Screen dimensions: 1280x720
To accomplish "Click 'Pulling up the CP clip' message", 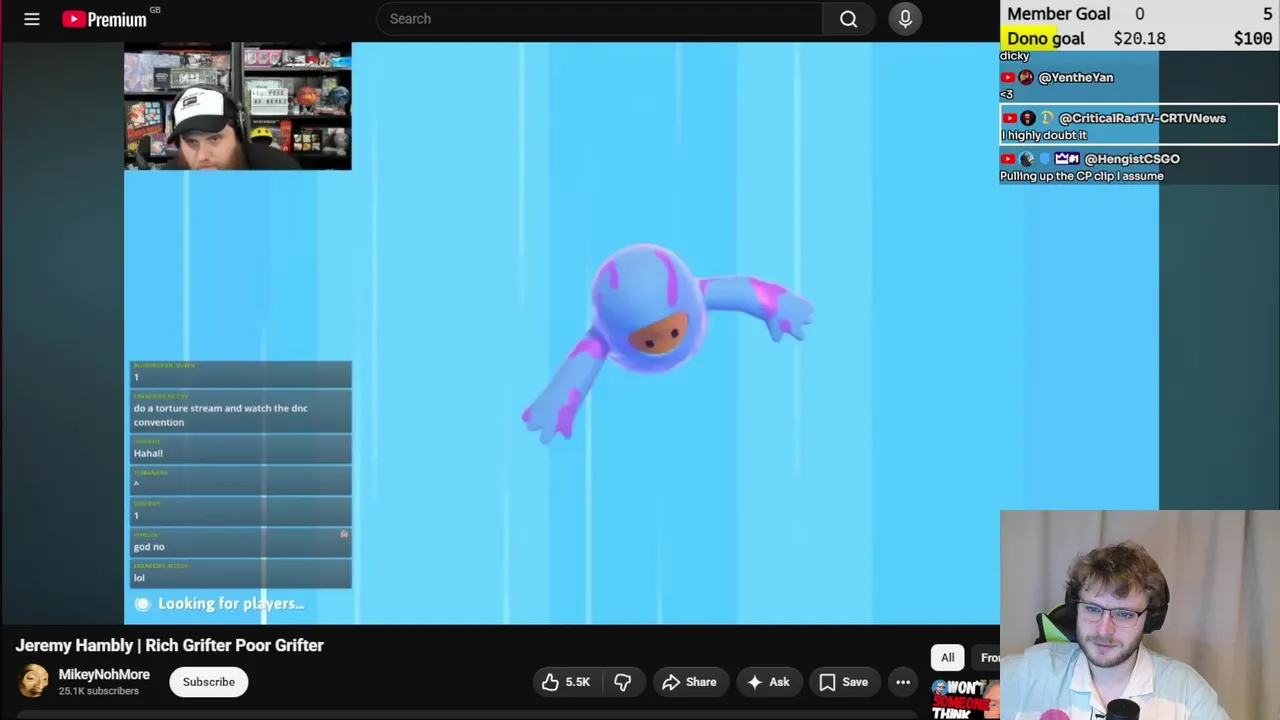I will click(x=1082, y=176).
